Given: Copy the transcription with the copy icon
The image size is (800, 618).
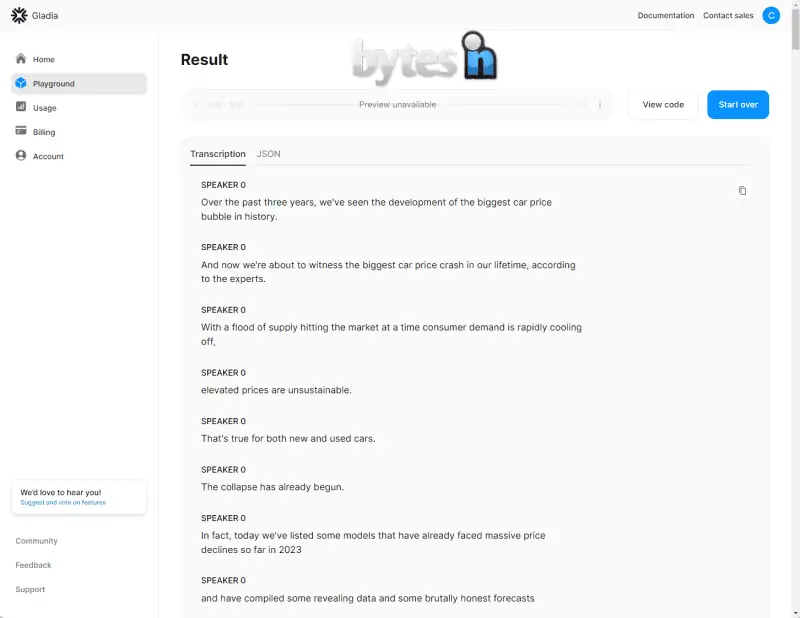Looking at the screenshot, I should tap(742, 191).
